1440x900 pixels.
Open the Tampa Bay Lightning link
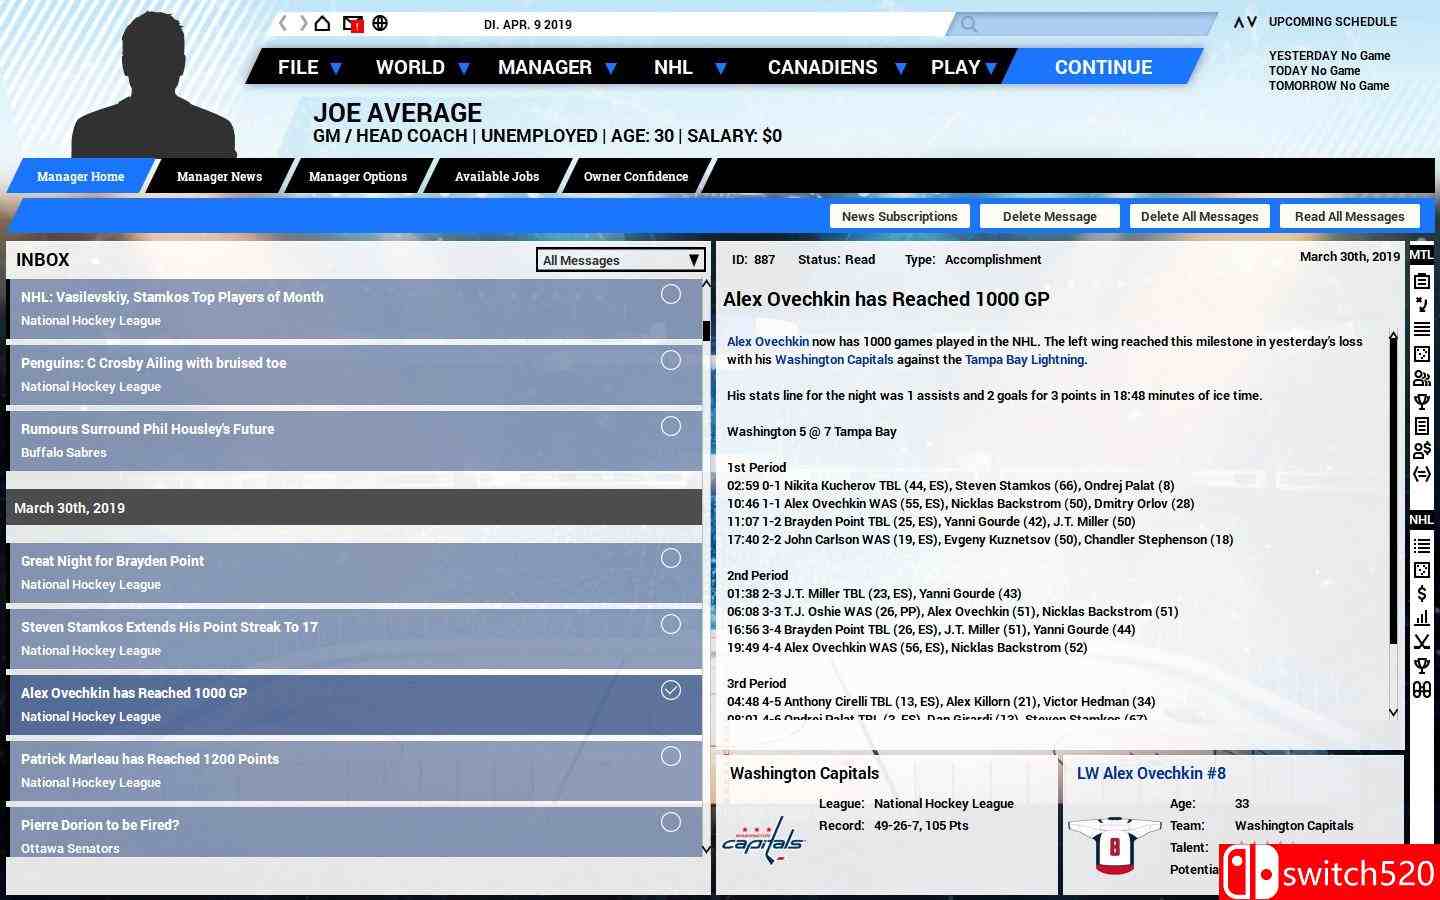pyautogui.click(x=1024, y=359)
